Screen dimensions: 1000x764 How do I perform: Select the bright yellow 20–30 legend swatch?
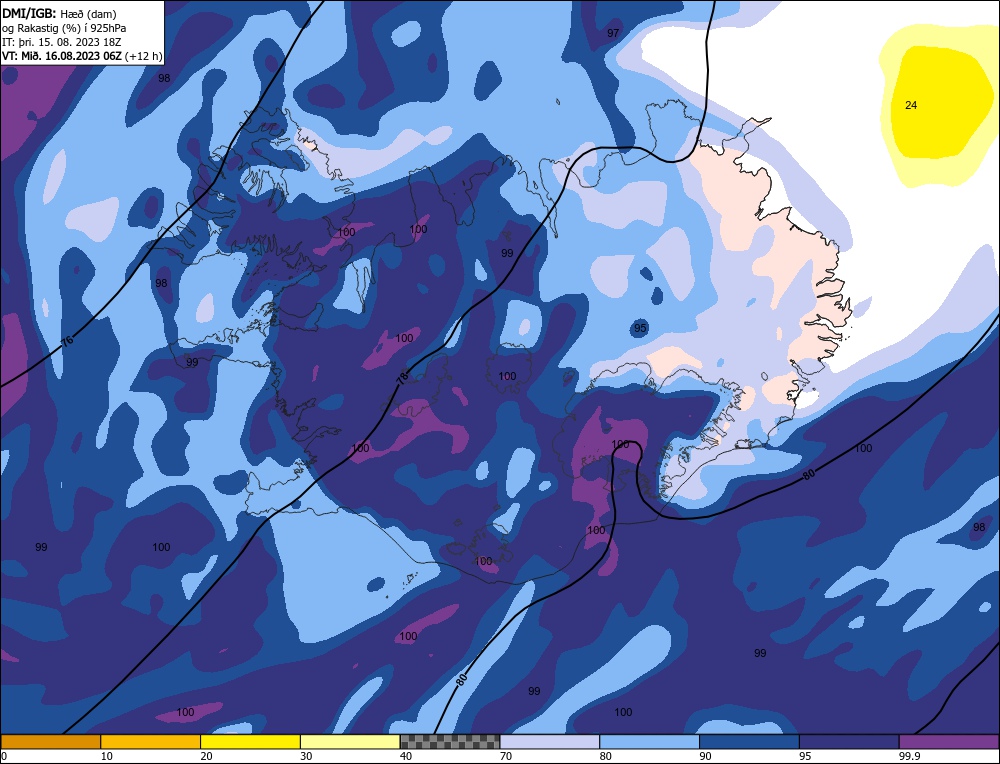pyautogui.click(x=250, y=741)
